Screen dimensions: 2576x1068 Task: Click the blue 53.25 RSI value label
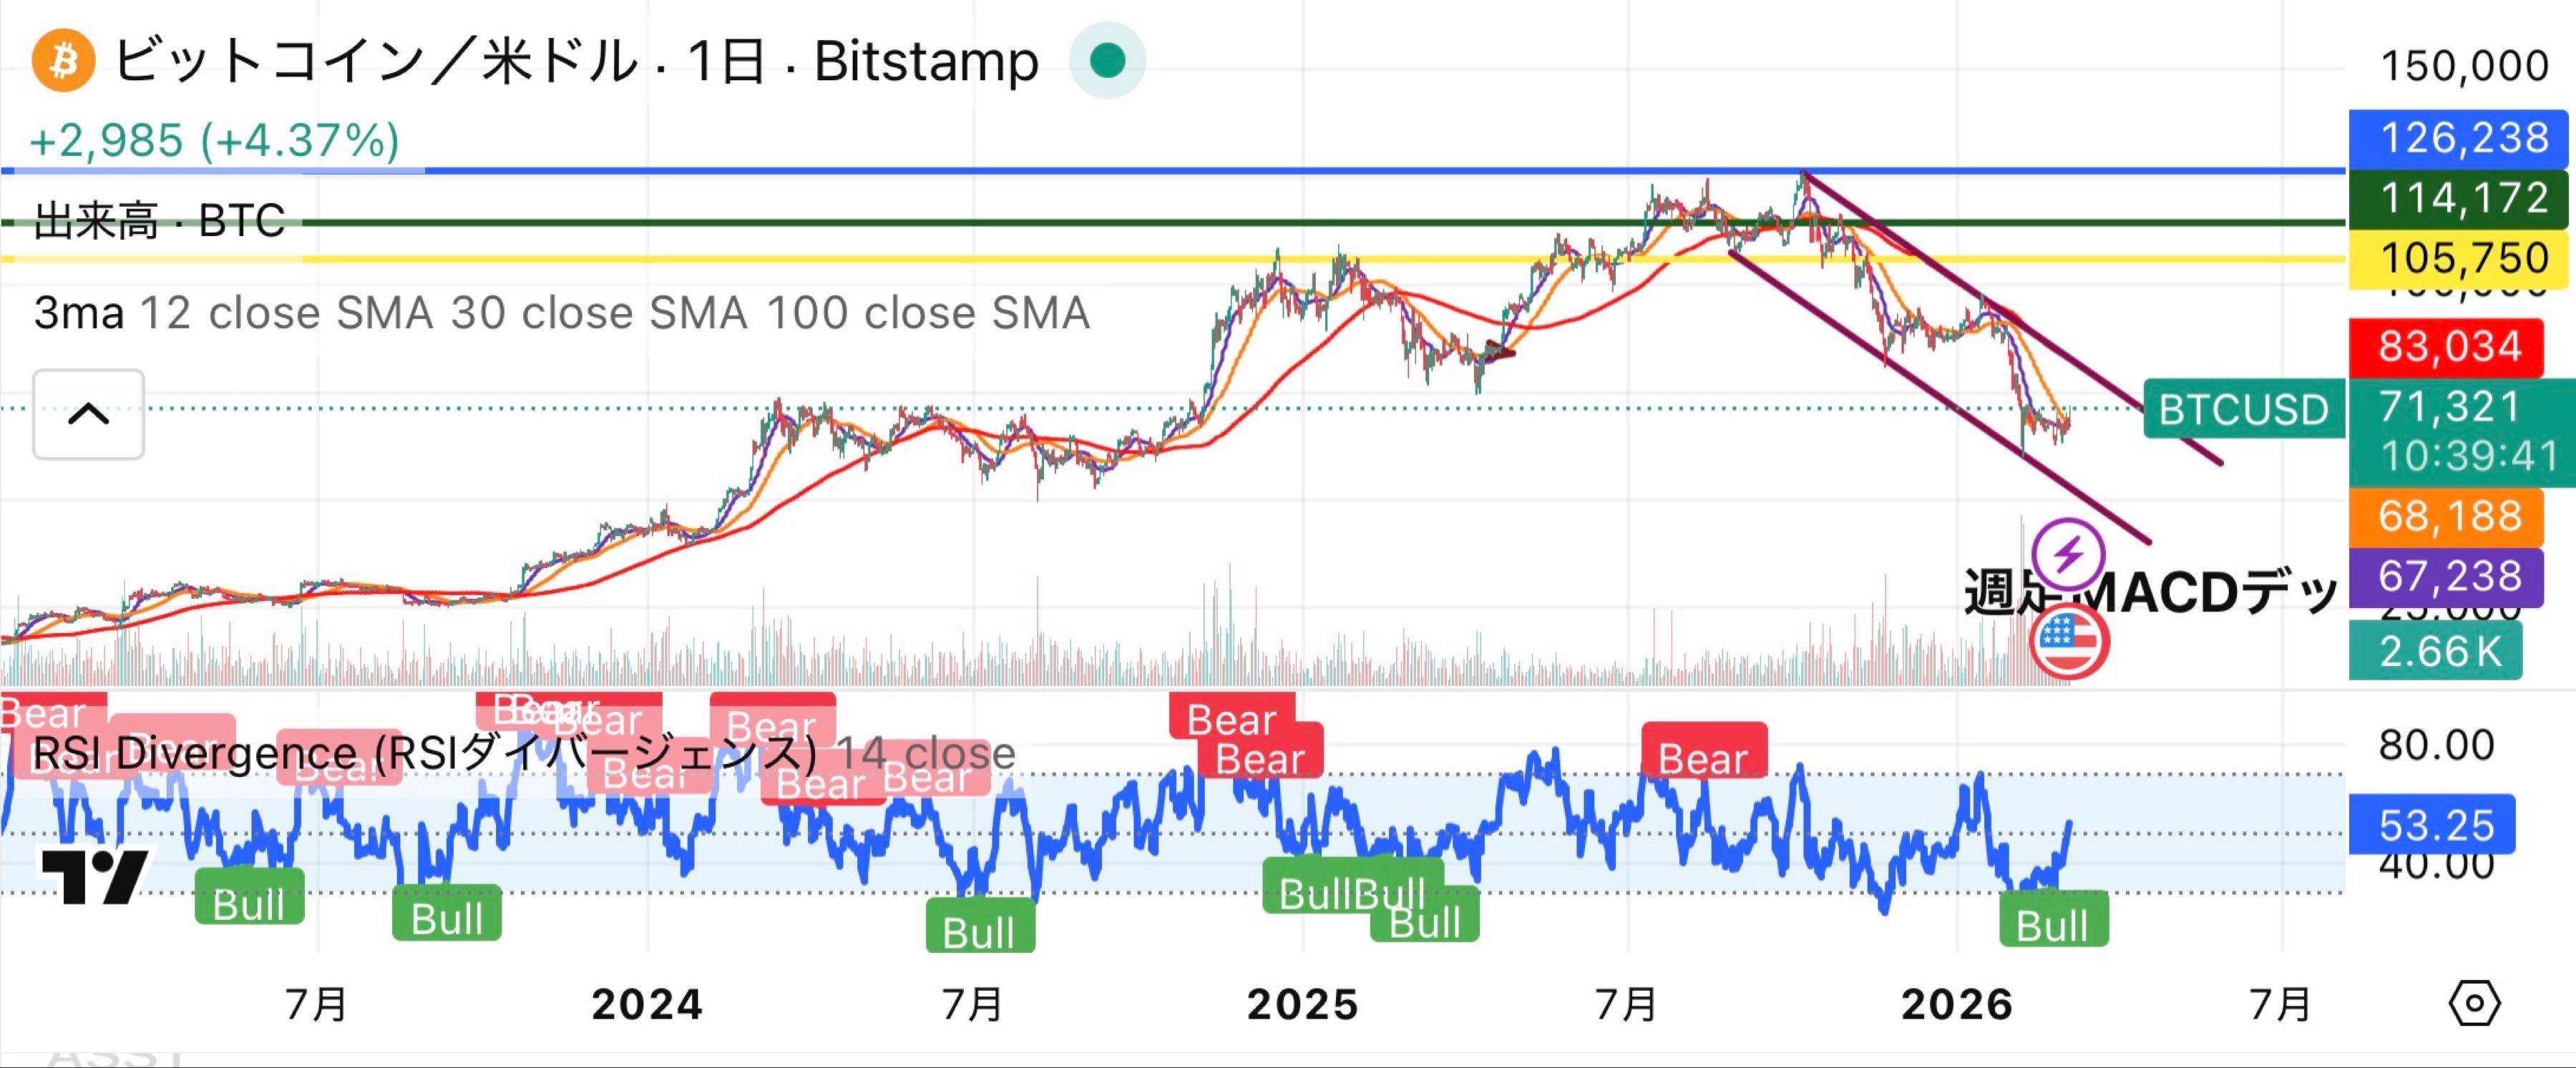tap(2432, 825)
